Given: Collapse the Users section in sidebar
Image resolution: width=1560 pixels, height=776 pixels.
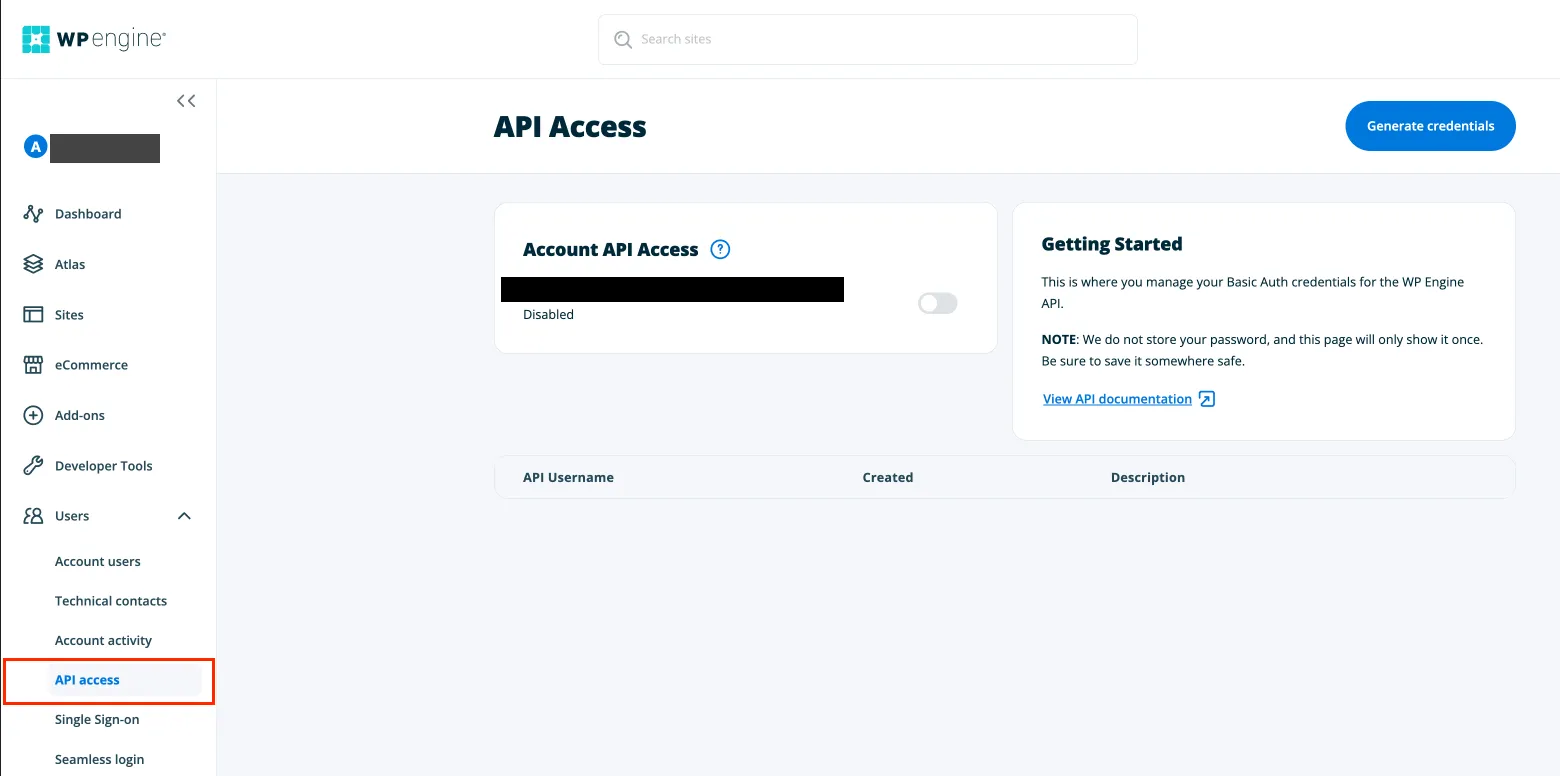Looking at the screenshot, I should point(183,516).
